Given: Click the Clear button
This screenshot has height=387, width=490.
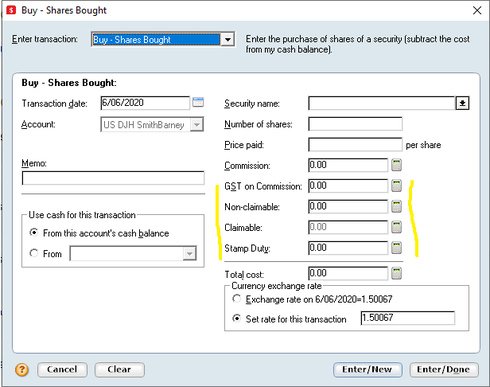Looking at the screenshot, I should click(x=120, y=370).
